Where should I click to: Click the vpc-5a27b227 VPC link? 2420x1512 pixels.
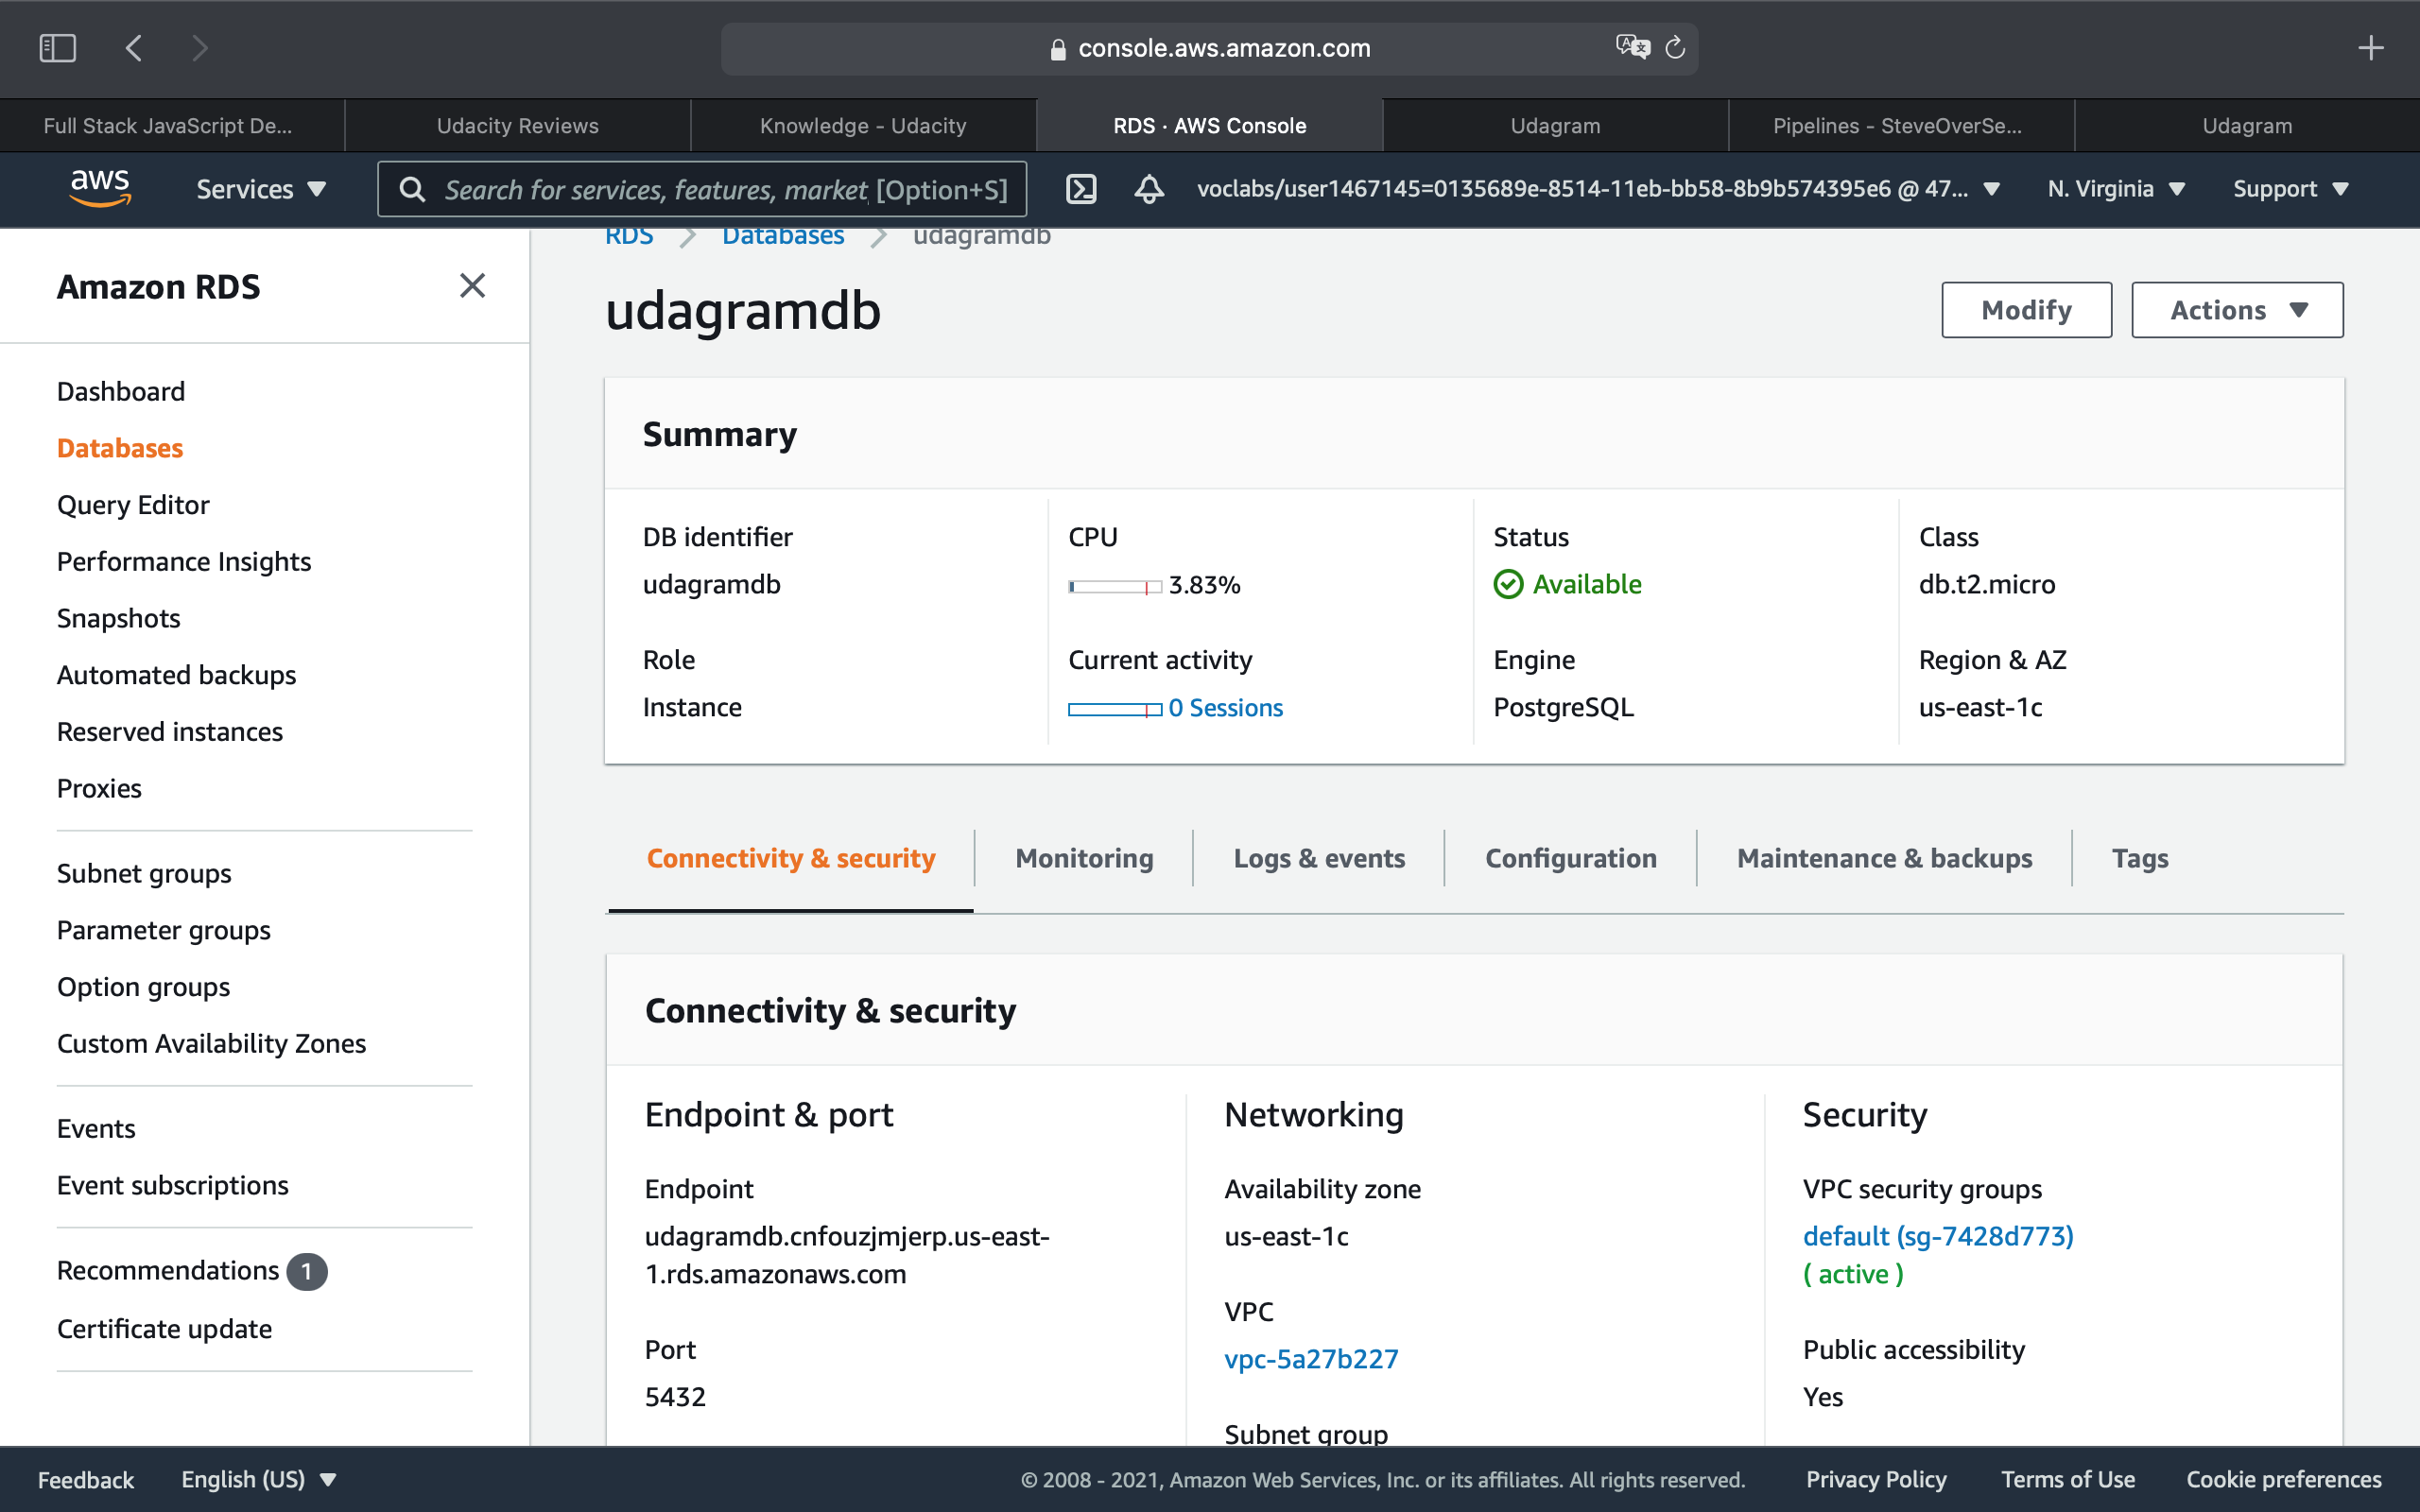tap(1310, 1359)
